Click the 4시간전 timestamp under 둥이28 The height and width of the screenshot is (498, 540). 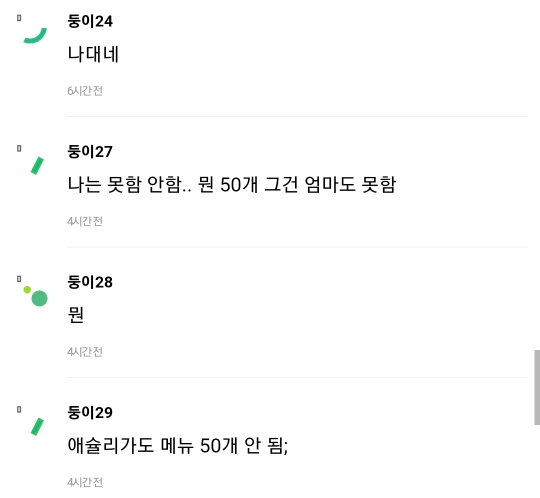(85, 352)
